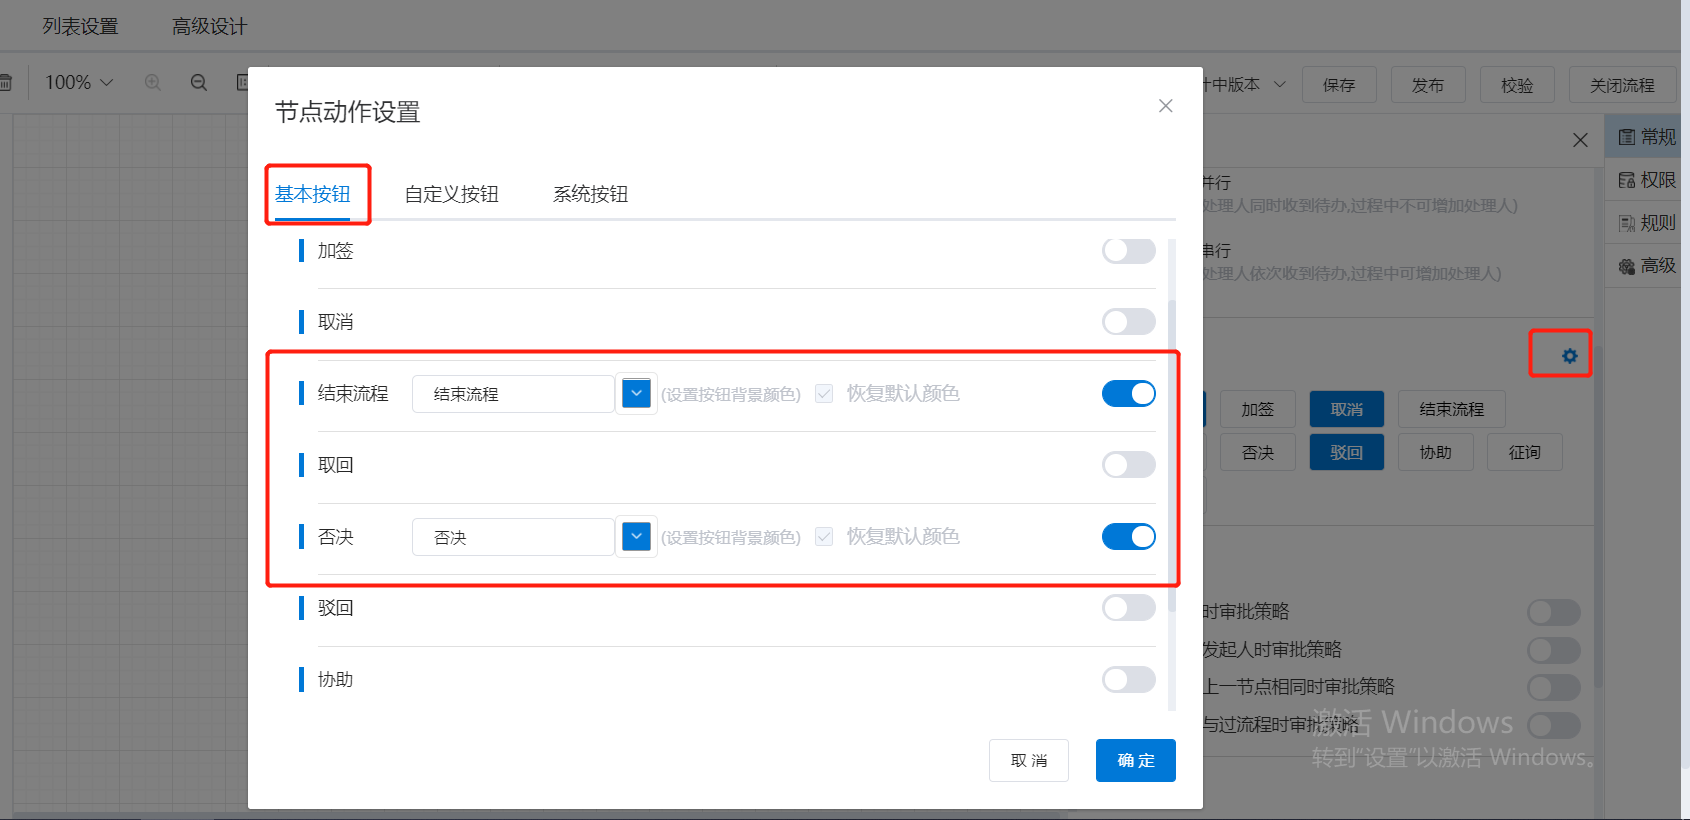
Task: Click the zoom in magnifier icon
Action: (153, 83)
